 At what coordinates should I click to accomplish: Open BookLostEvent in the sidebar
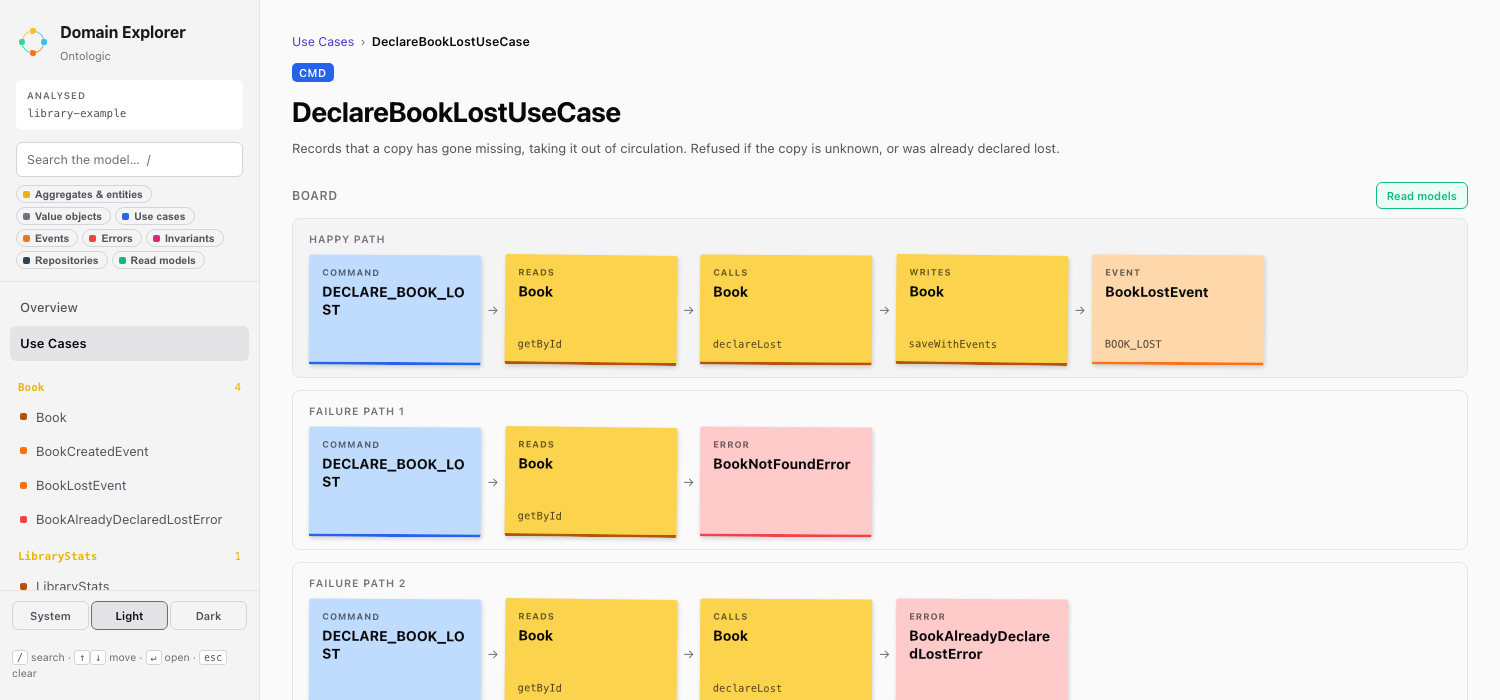pos(129,485)
